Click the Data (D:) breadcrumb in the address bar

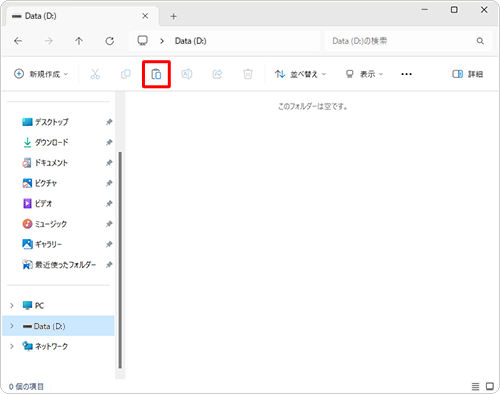click(x=191, y=41)
